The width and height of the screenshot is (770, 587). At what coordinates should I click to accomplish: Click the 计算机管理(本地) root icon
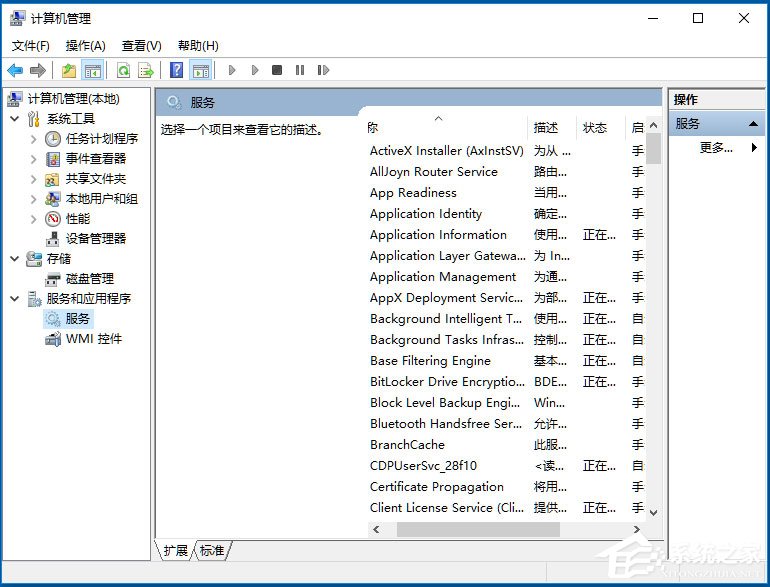[15, 99]
